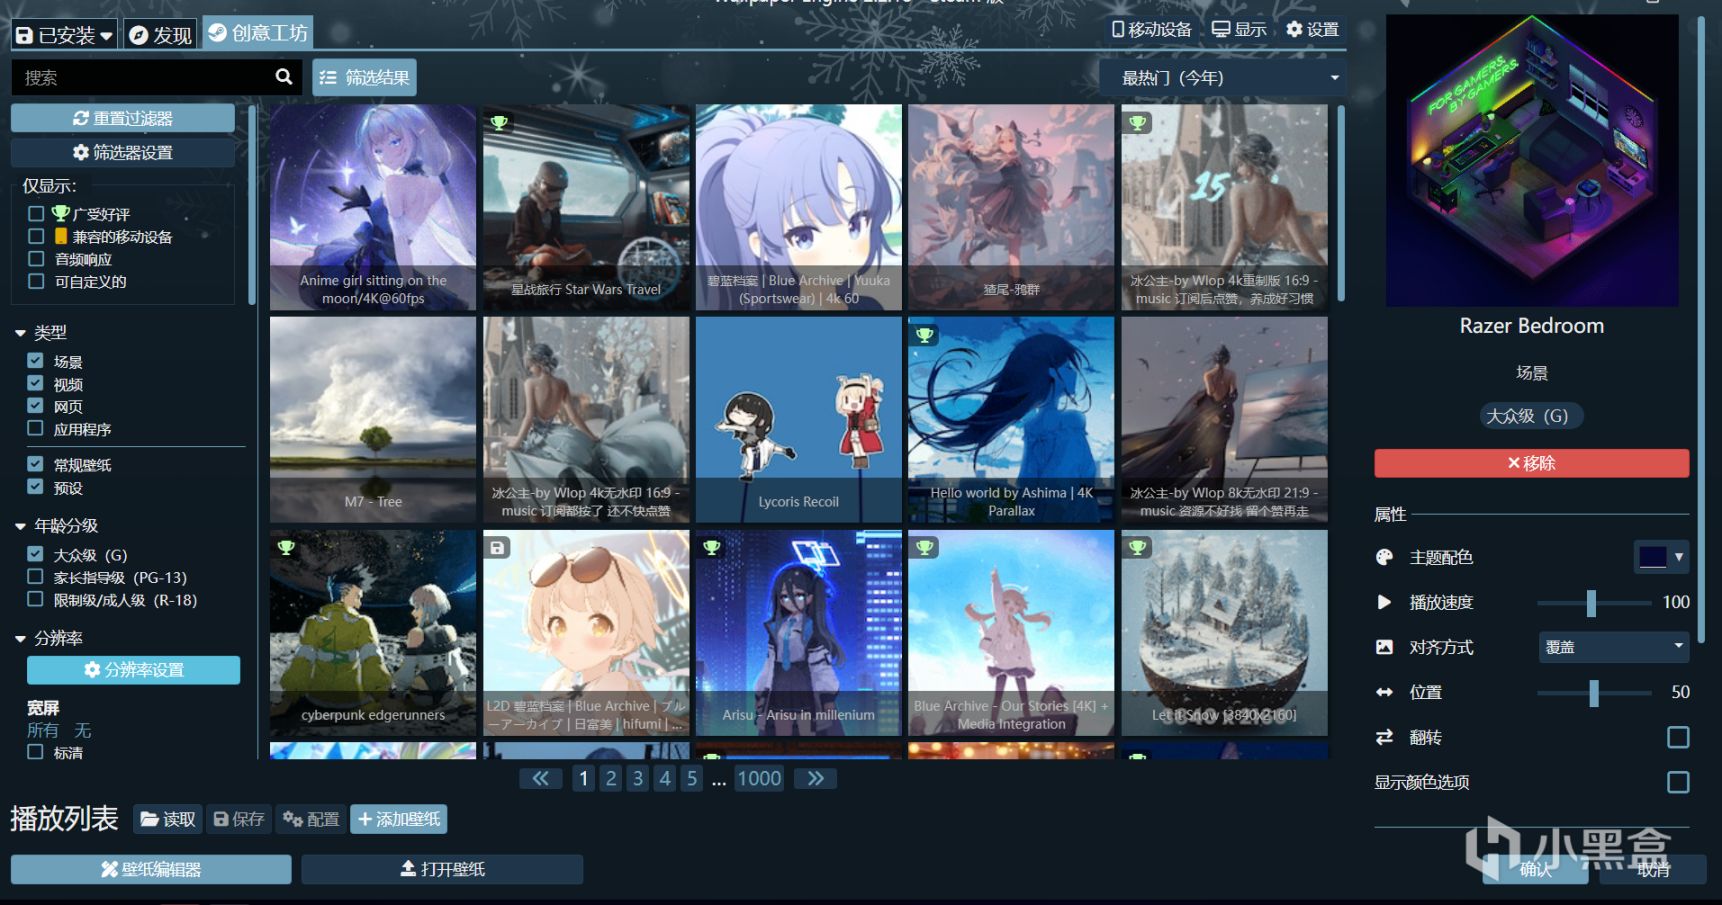Click the position arrows icon
Image resolution: width=1722 pixels, height=905 pixels.
pos(1384,692)
